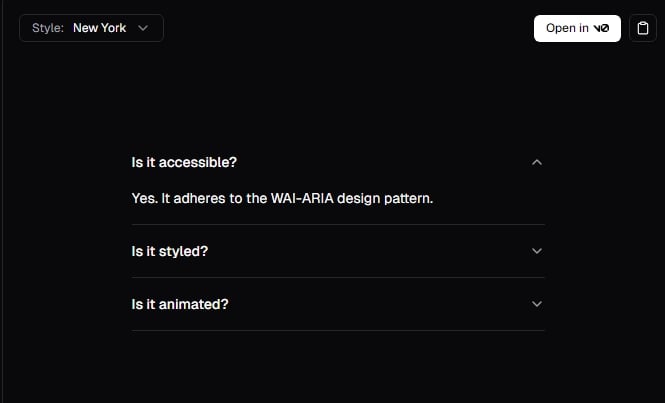
Task: Click the Open in v0 button
Action: point(577,28)
